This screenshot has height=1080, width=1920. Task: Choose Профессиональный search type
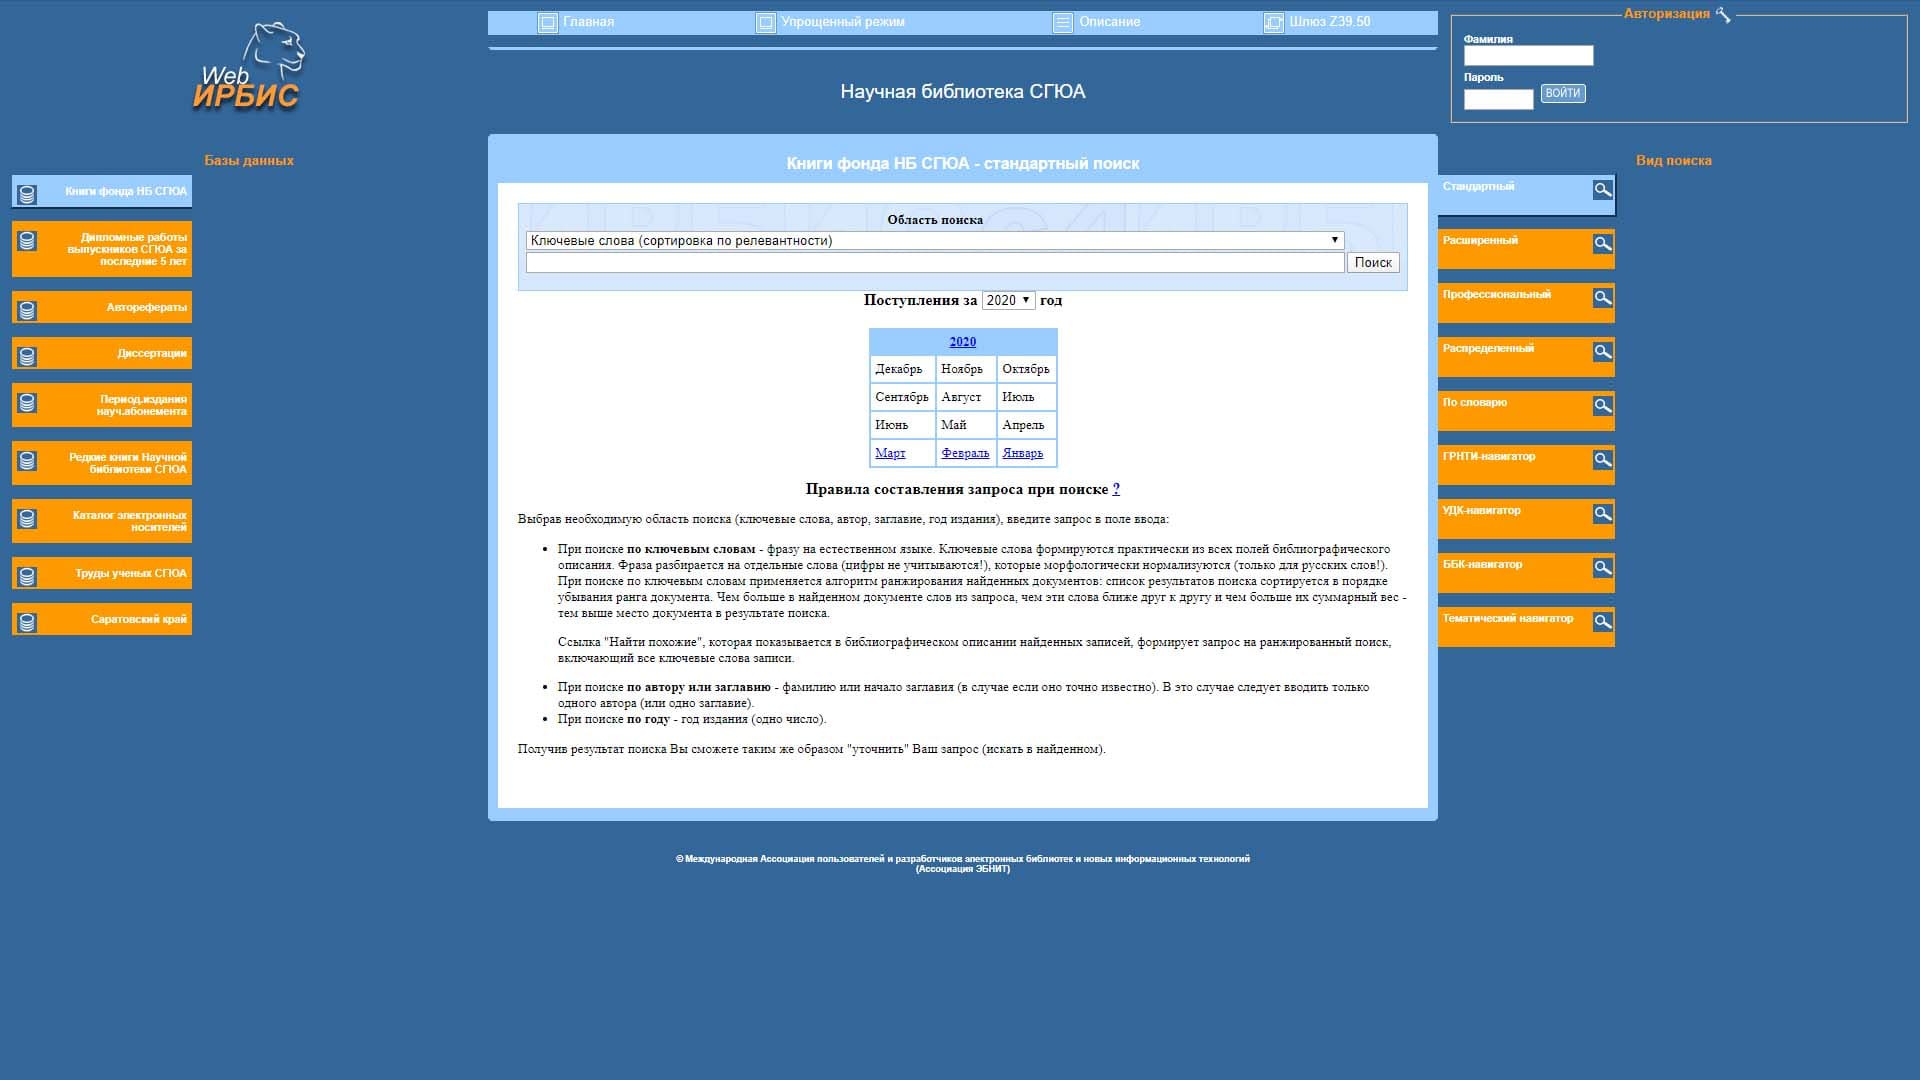(x=1526, y=303)
